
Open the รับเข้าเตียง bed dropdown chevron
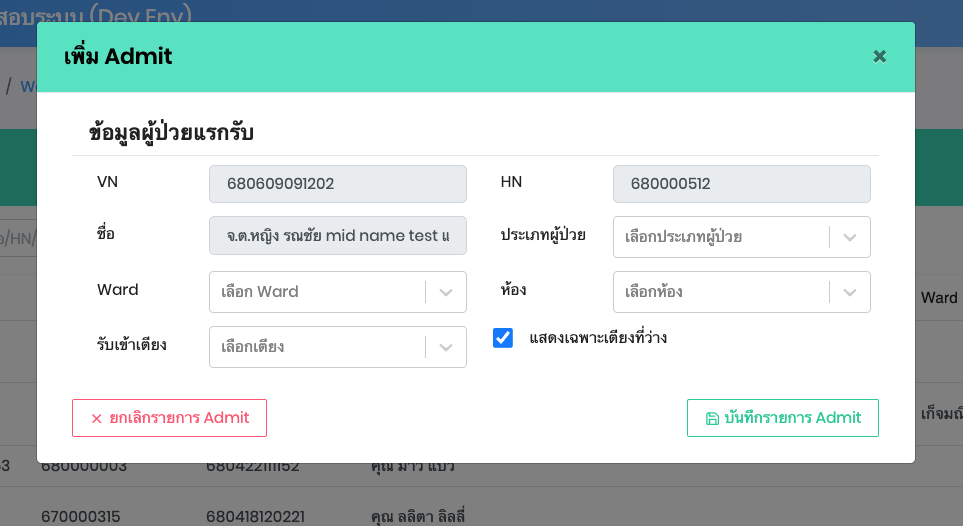(446, 347)
